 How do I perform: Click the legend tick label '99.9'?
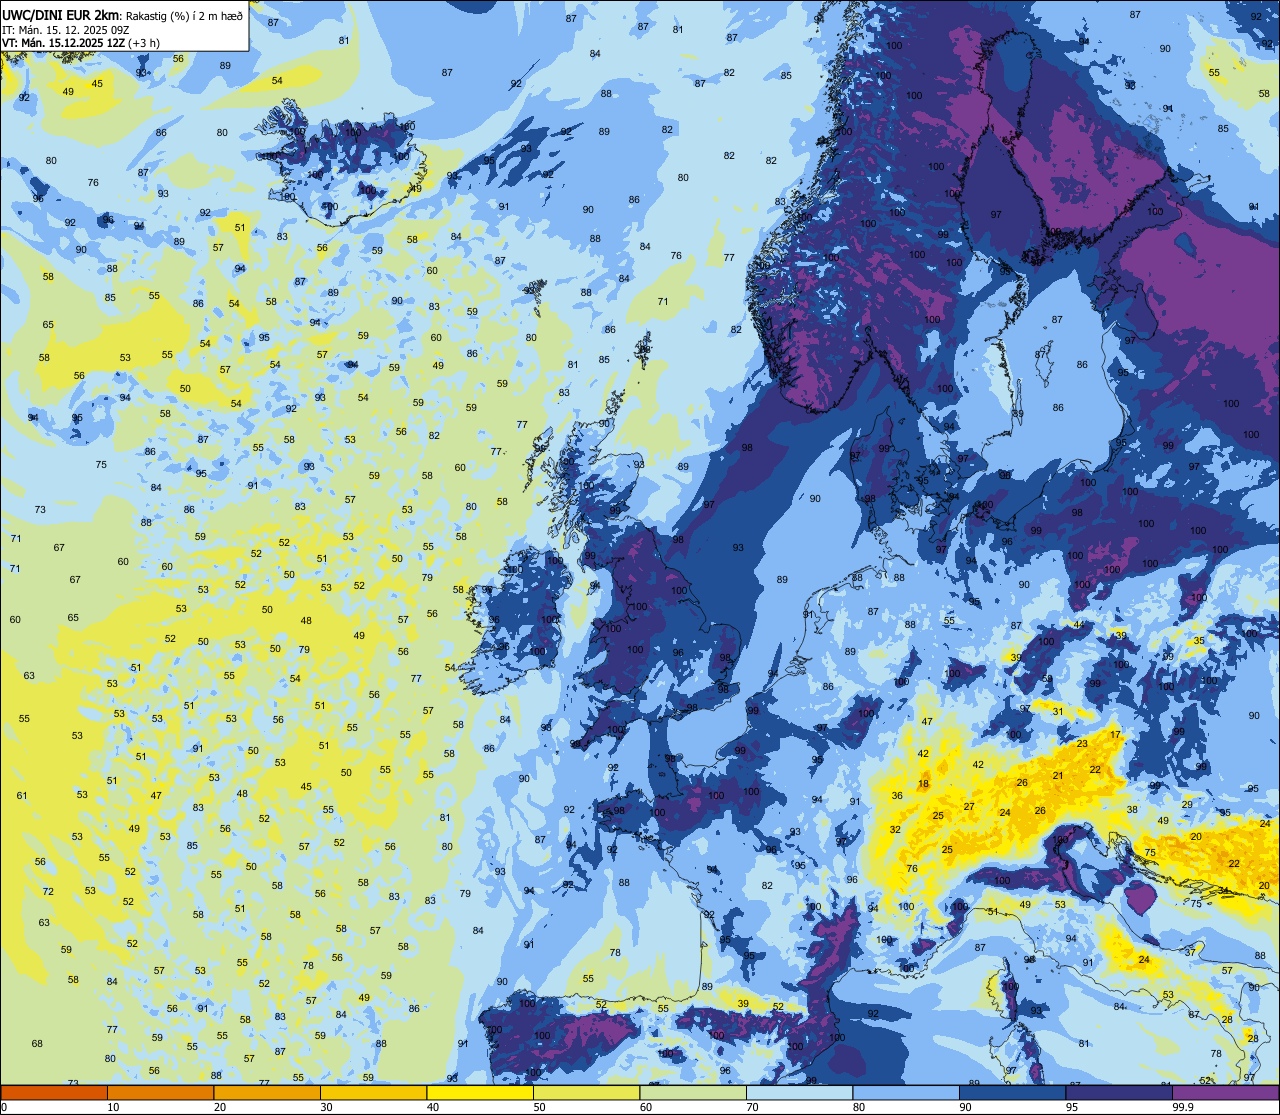[1183, 1107]
